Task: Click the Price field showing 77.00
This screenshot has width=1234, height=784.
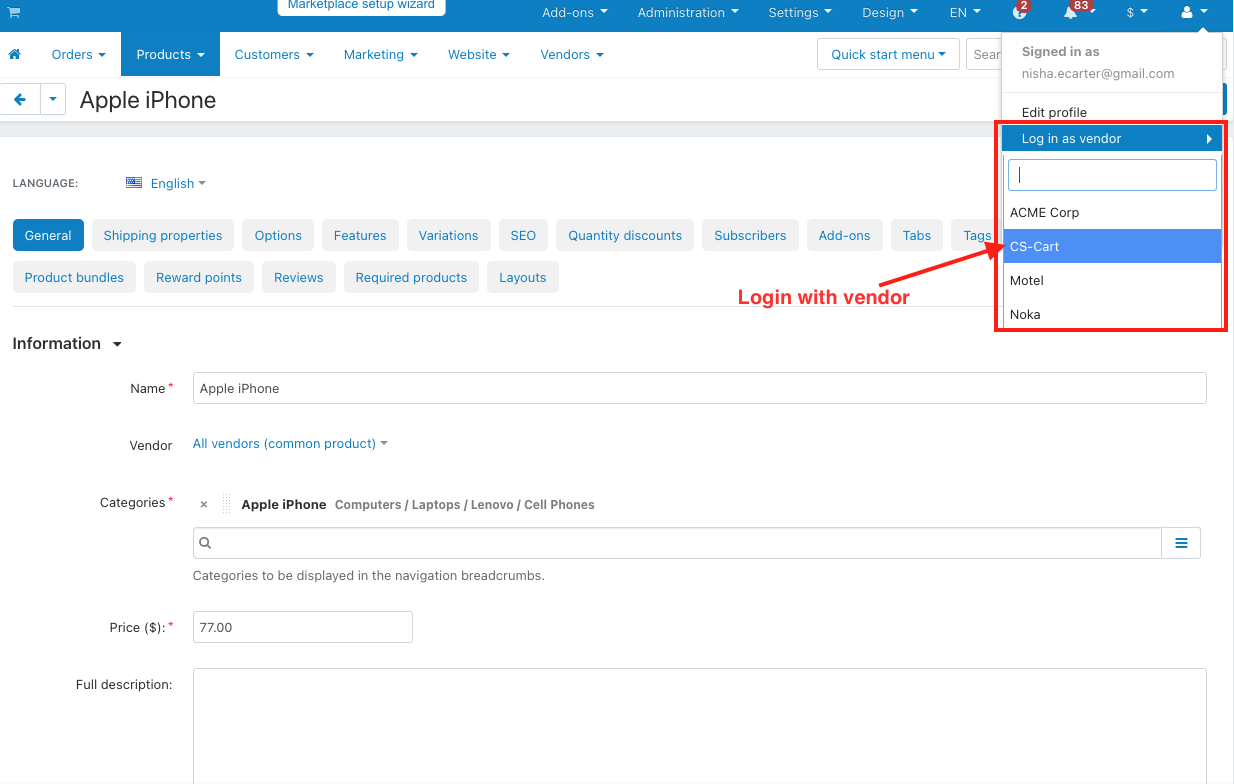Action: 302,627
